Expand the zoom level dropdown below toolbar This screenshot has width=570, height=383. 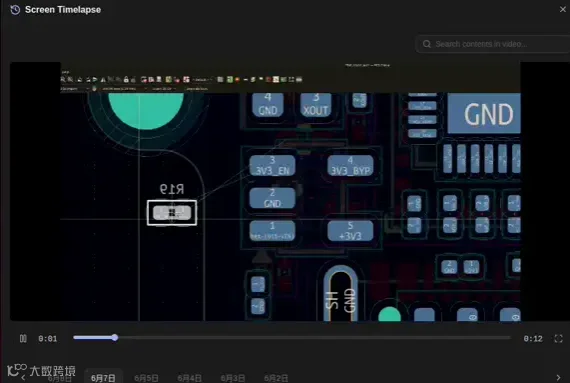click(164, 89)
